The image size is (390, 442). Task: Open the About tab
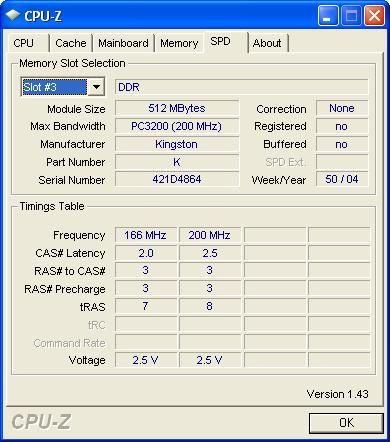tap(268, 43)
